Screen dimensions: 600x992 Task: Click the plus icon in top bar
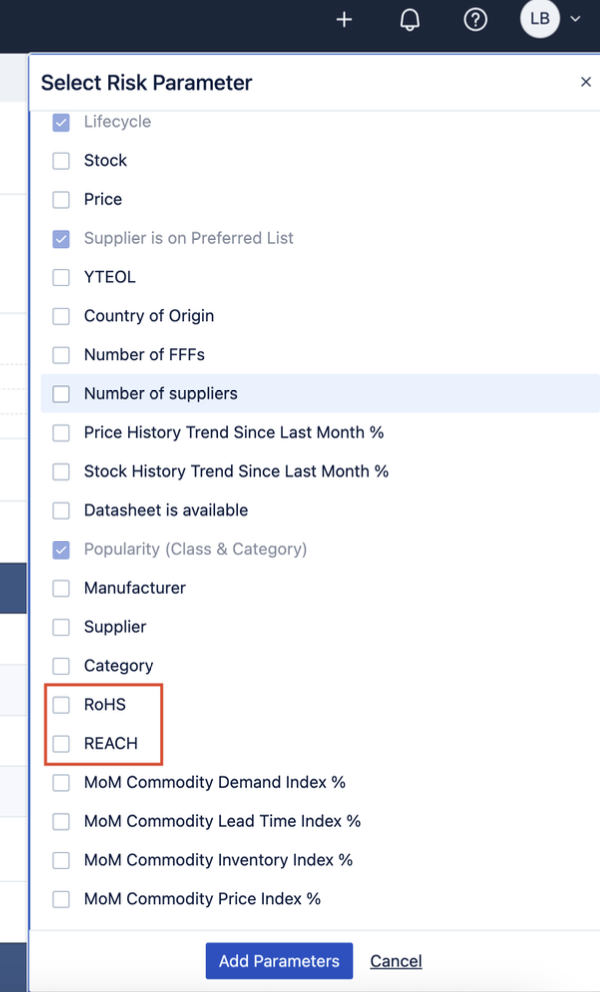pyautogui.click(x=344, y=19)
